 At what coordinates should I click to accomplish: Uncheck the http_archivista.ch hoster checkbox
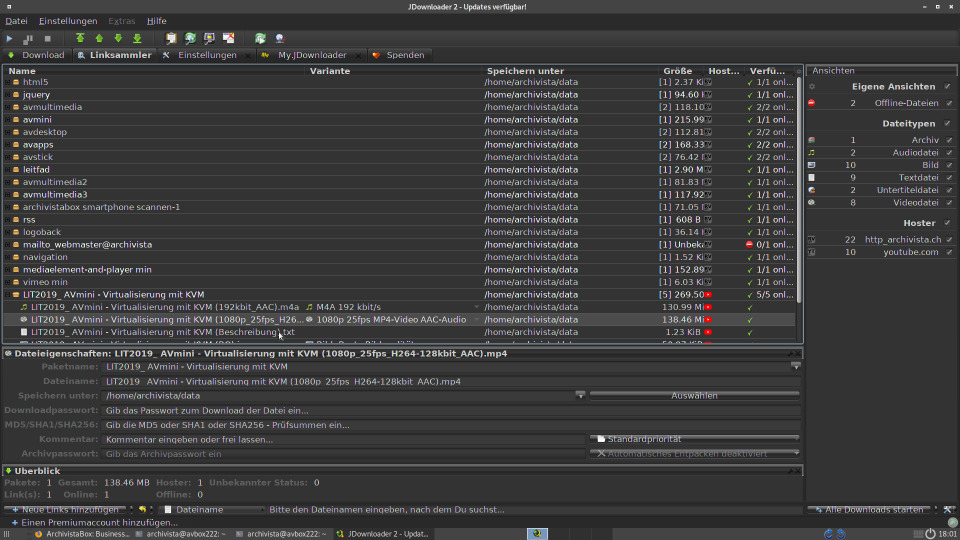tap(950, 239)
